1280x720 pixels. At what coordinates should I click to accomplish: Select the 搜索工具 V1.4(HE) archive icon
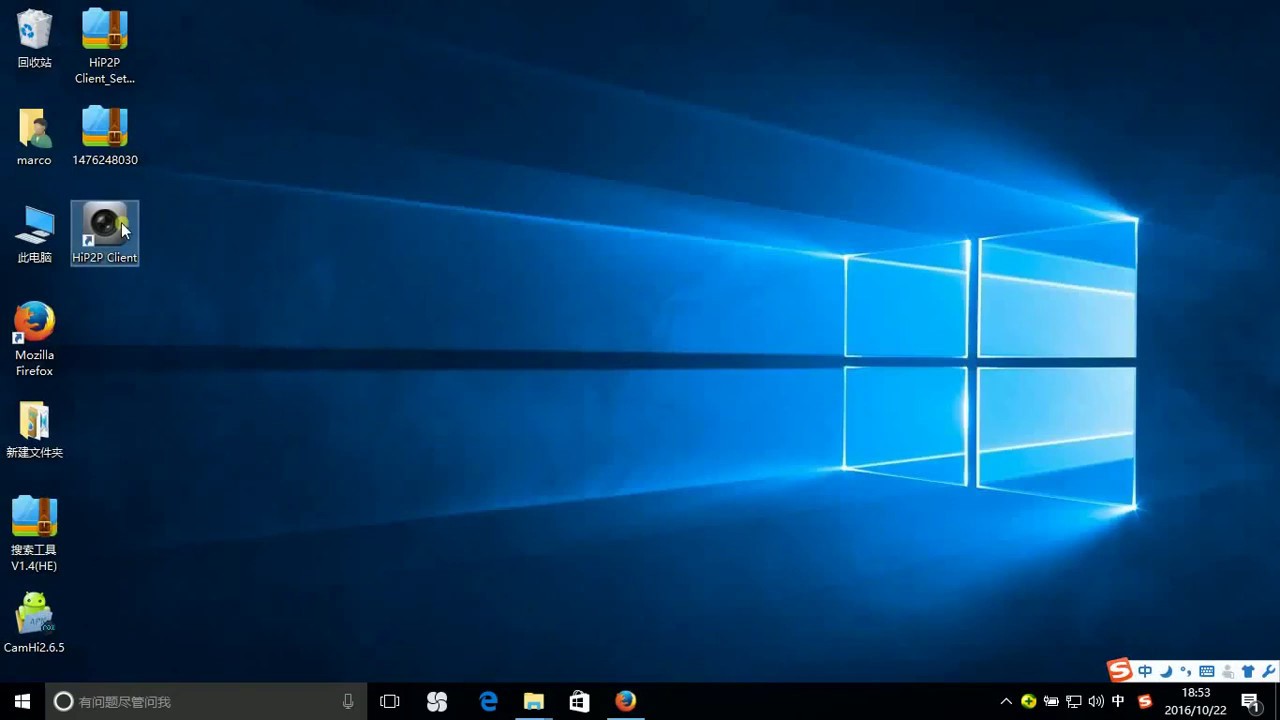34,534
